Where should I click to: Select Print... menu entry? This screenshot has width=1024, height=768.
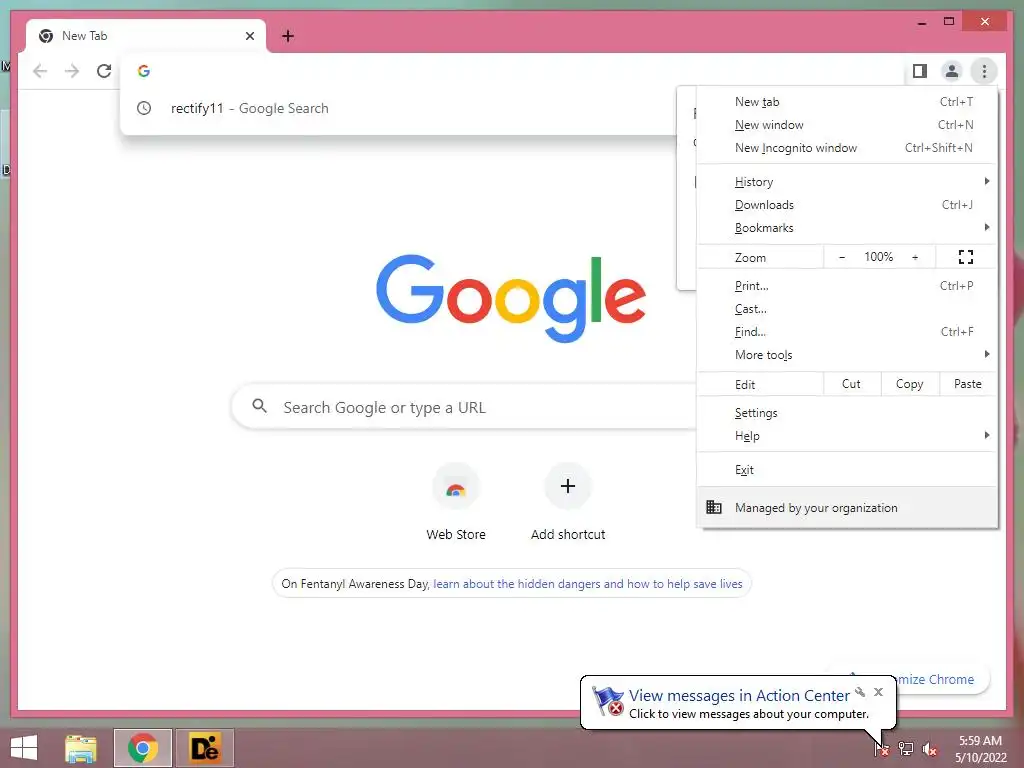coord(847,286)
